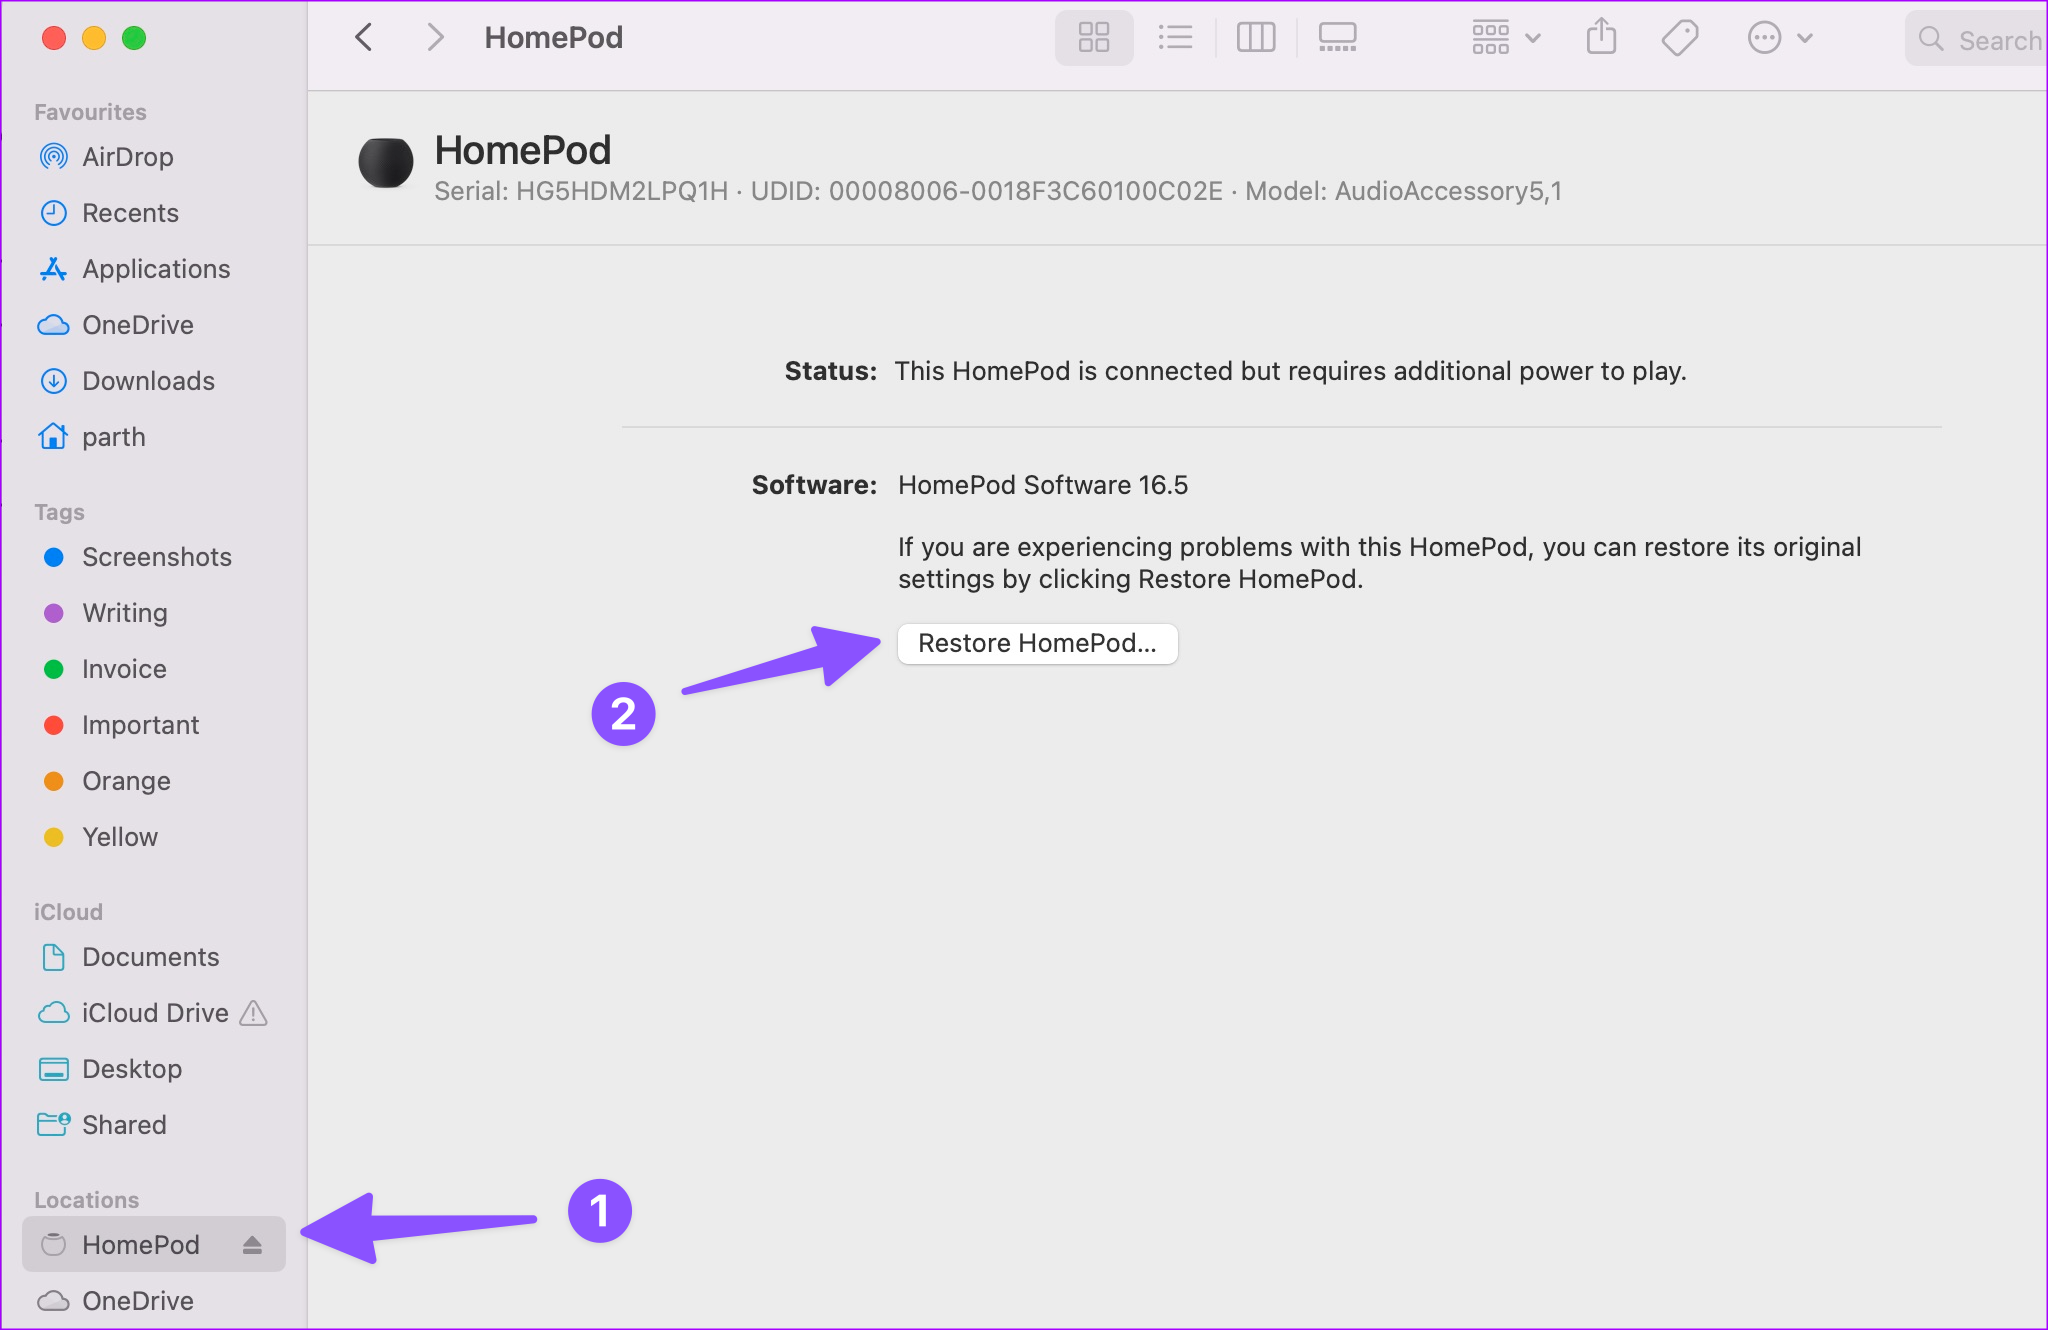
Task: Navigate forward in Finder
Action: click(435, 37)
